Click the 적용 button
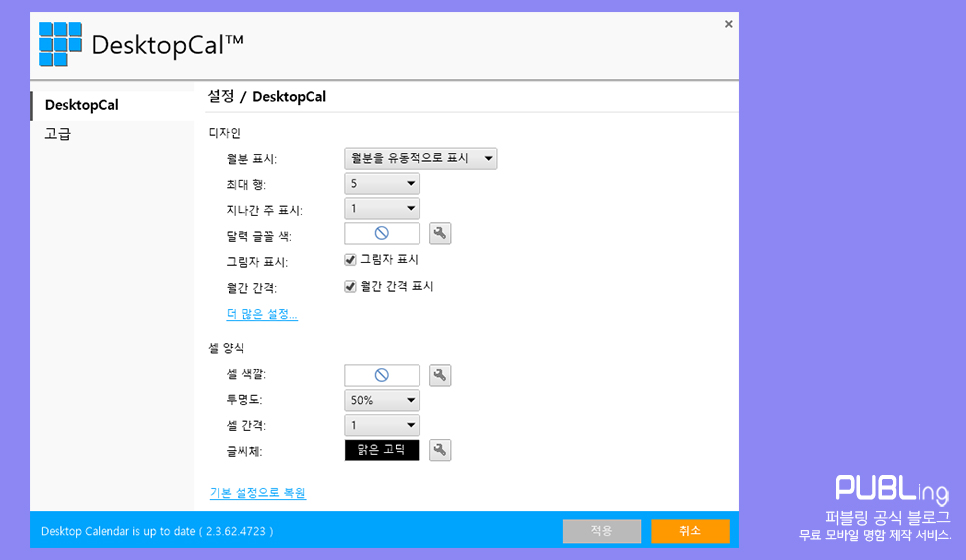Screen dimensions: 966x560 602,531
